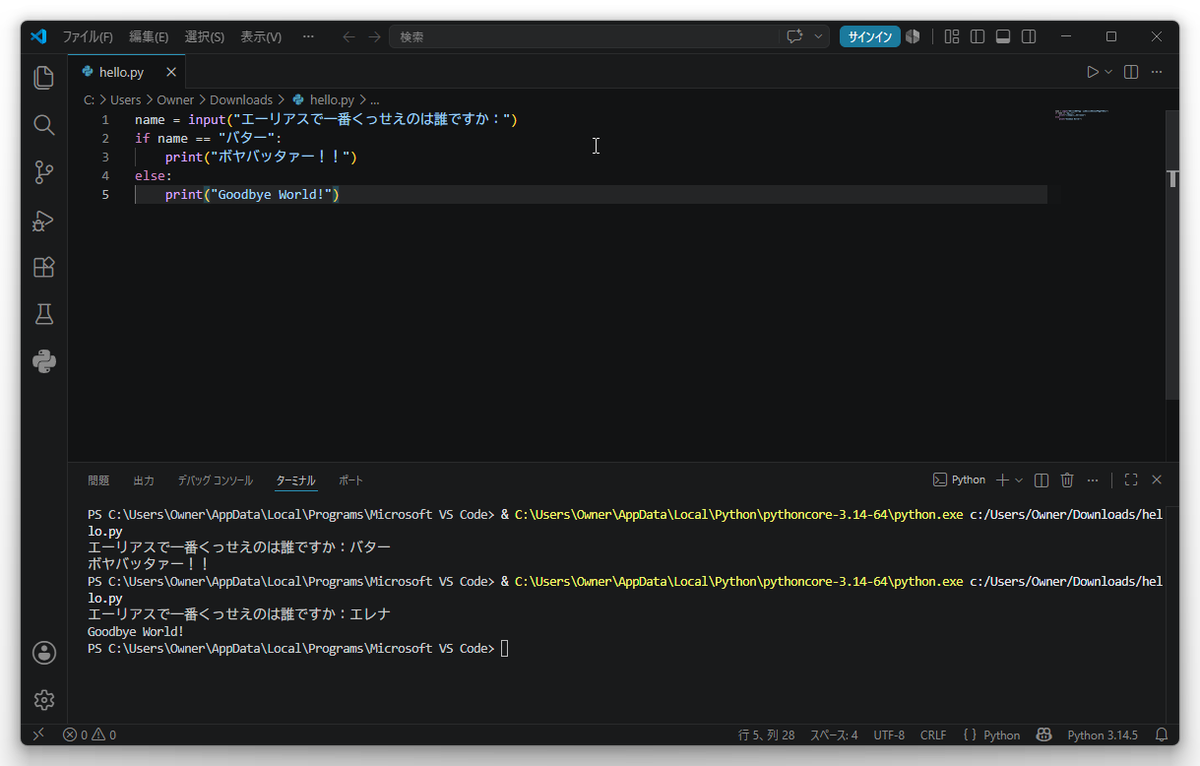Click UTF-8 encoding in status bar
Viewport: 1200px width, 766px height.
889,735
